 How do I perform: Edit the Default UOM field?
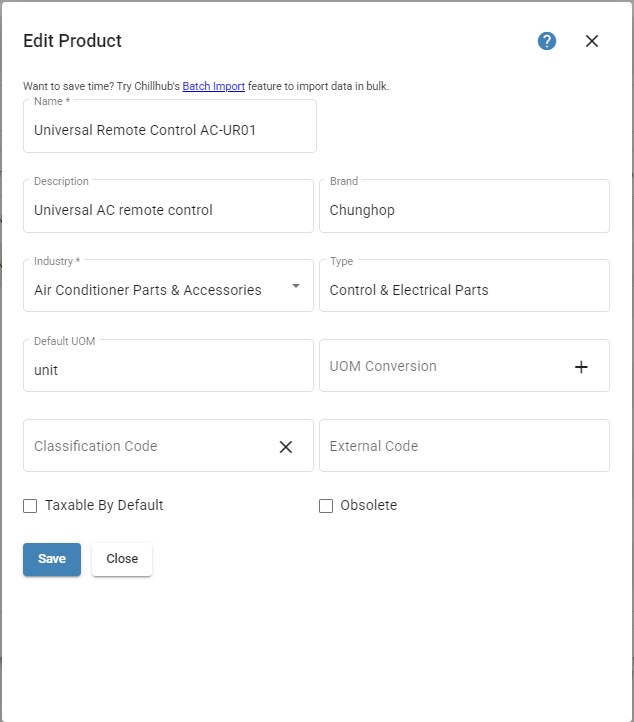tap(168, 370)
